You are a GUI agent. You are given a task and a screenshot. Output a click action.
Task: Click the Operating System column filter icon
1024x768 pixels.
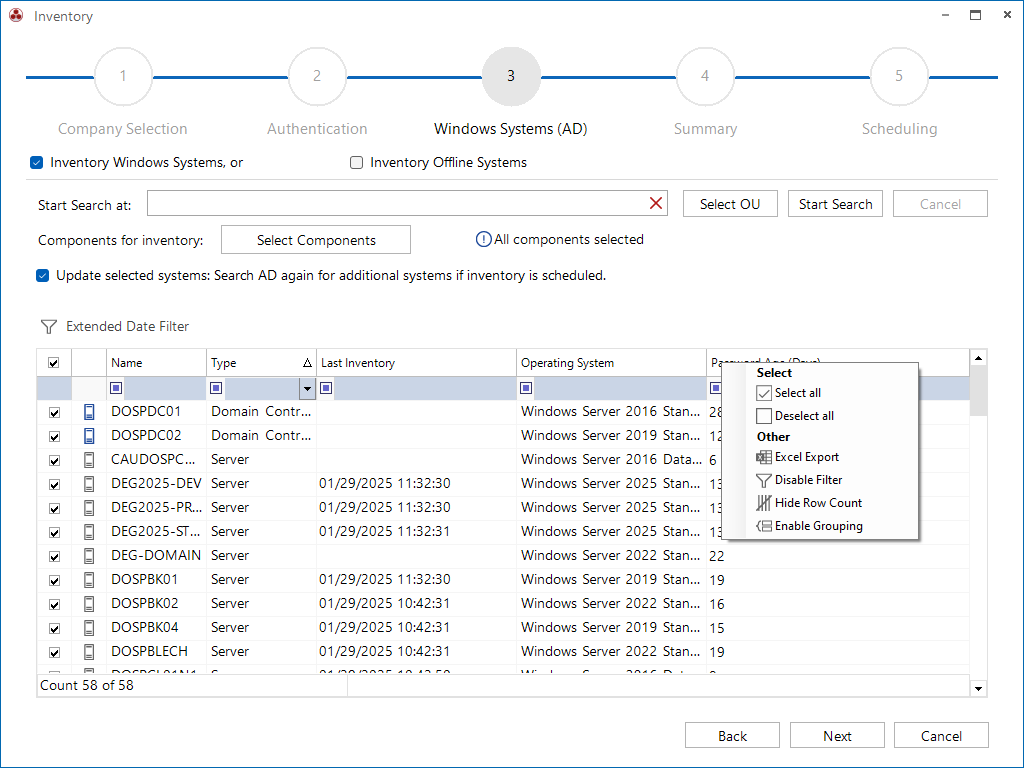(x=526, y=388)
